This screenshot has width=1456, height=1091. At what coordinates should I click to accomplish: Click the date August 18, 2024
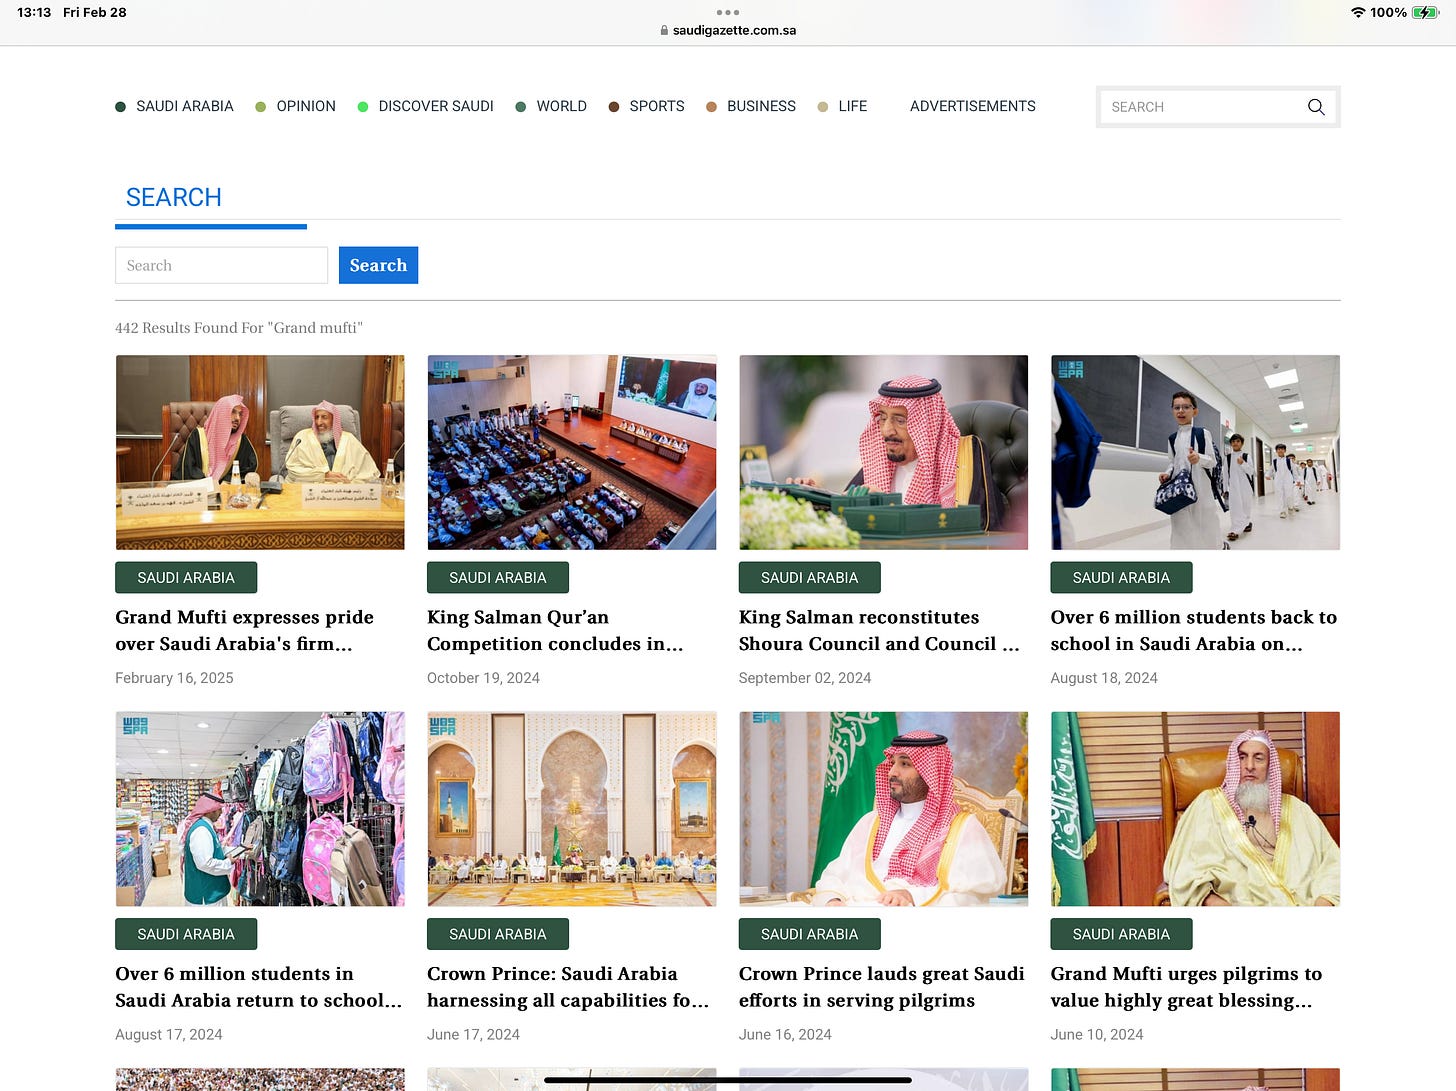click(1104, 678)
